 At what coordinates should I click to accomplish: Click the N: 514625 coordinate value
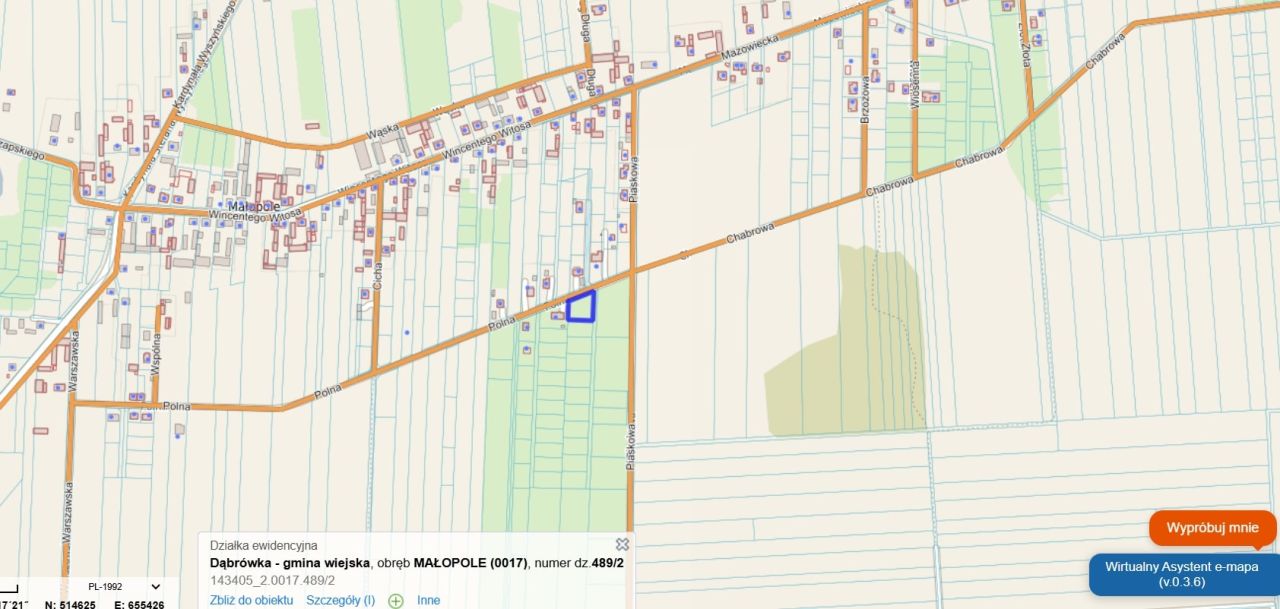click(70, 605)
